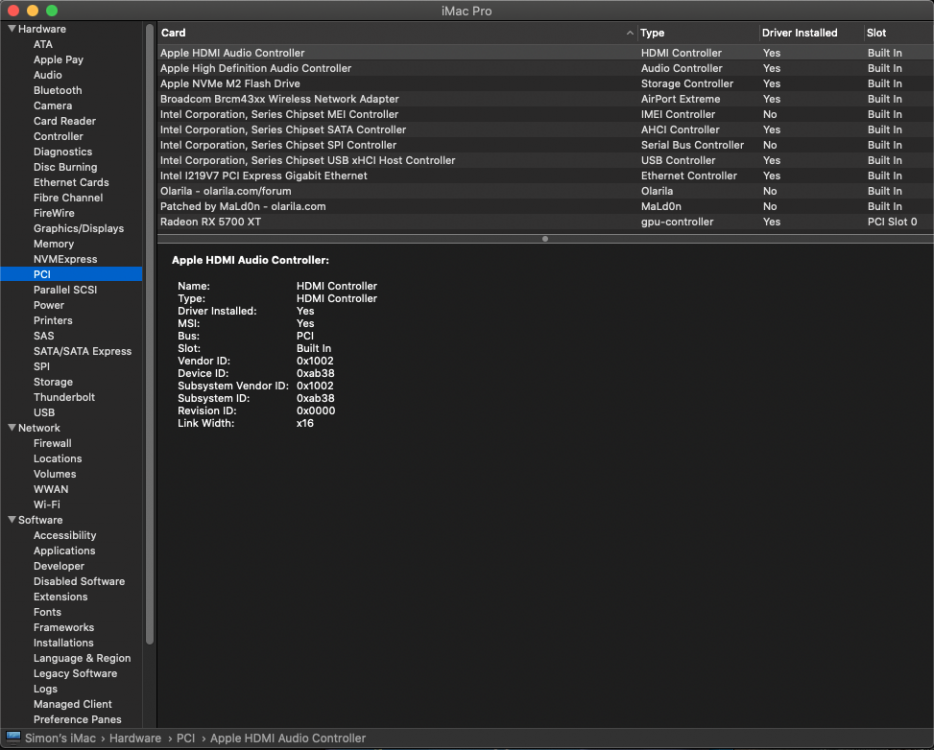Open Thunderbolt in the sidebar

[64, 397]
